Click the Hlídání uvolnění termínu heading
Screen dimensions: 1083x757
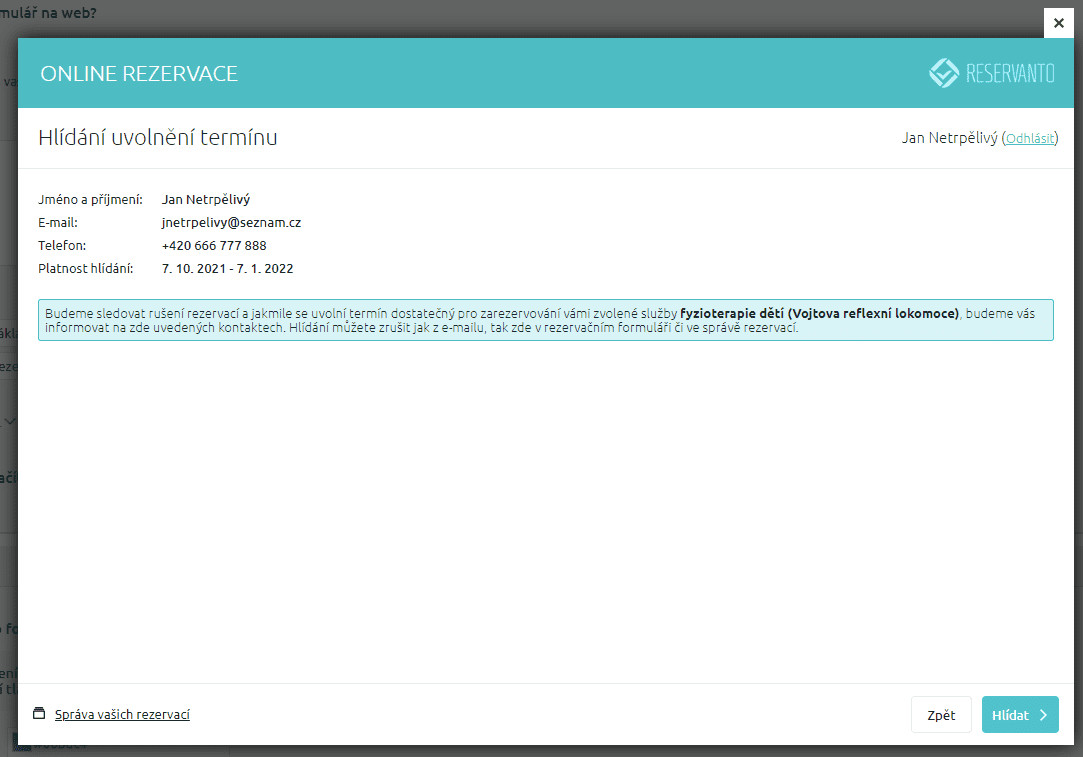(158, 138)
